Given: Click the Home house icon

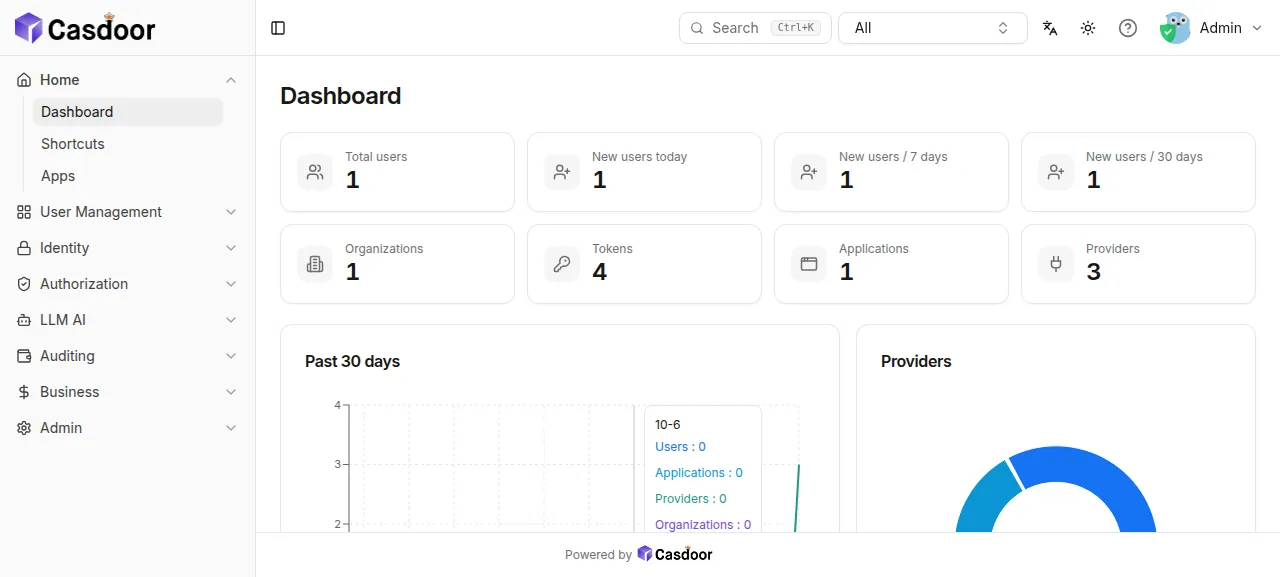Looking at the screenshot, I should 24,80.
